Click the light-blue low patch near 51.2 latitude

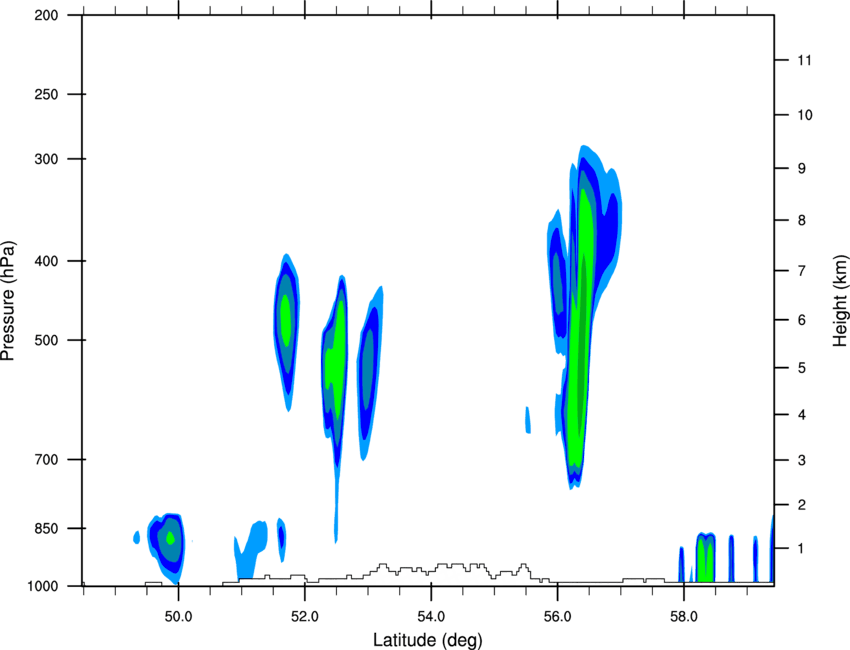pos(249,549)
